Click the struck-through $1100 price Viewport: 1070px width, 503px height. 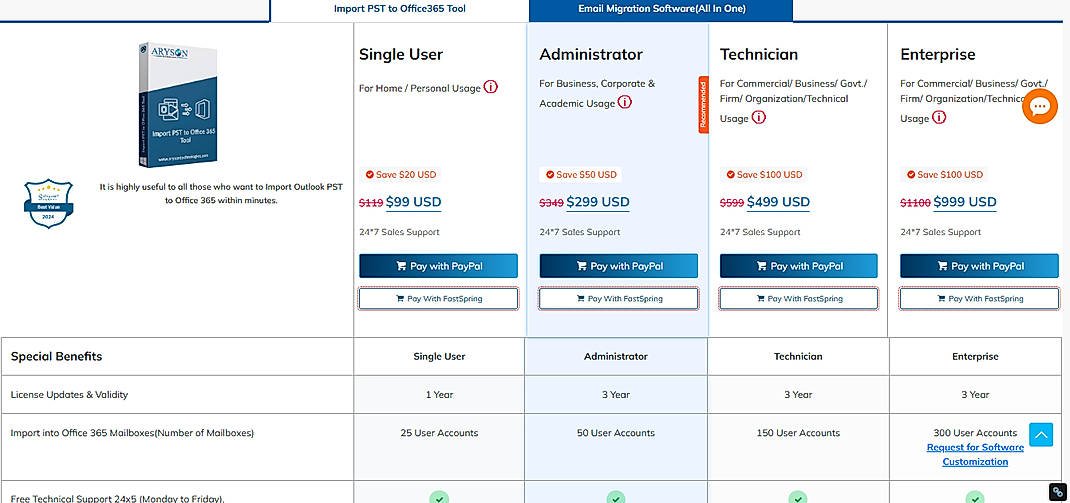(916, 203)
